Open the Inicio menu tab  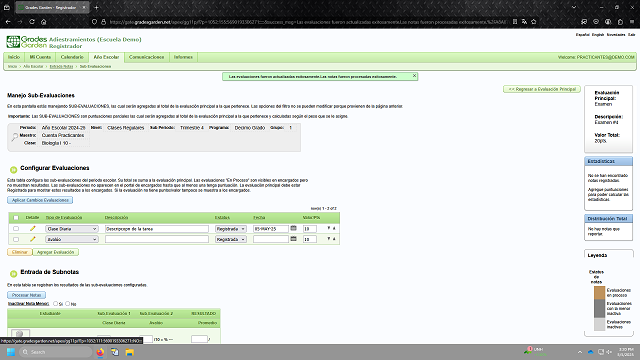pyautogui.click(x=14, y=57)
